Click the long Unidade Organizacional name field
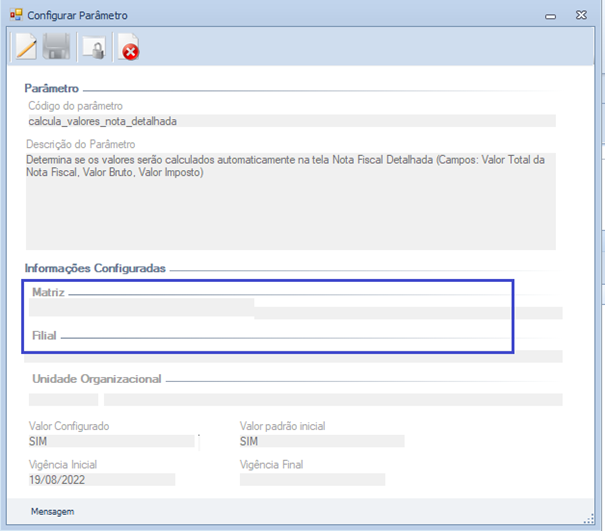 coord(332,400)
